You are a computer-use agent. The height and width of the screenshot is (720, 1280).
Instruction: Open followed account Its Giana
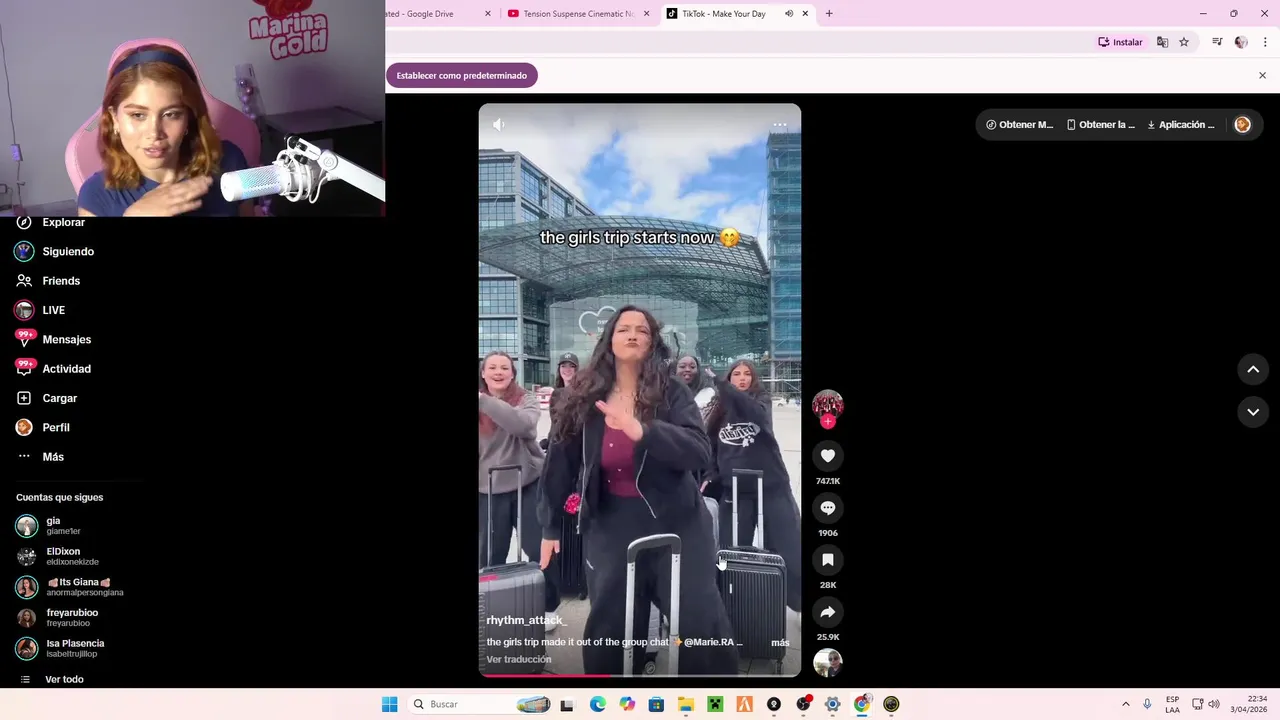70,587
